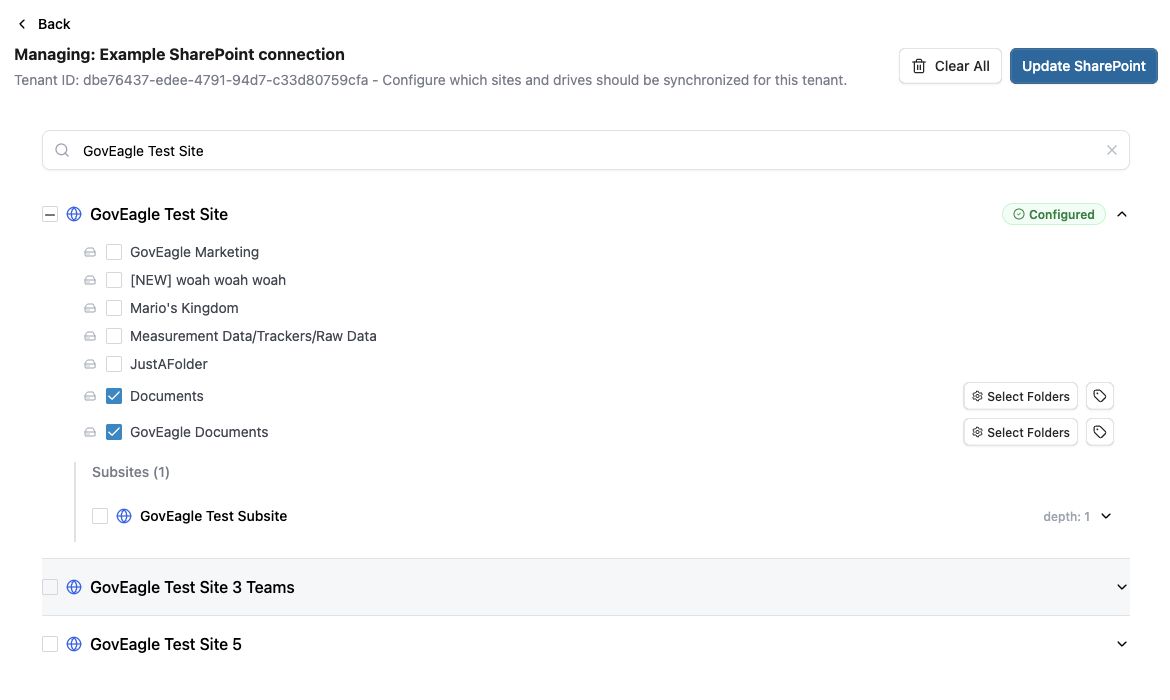Click the drive icon next to JustAFolder
Image resolution: width=1170 pixels, height=700 pixels.
(x=90, y=364)
